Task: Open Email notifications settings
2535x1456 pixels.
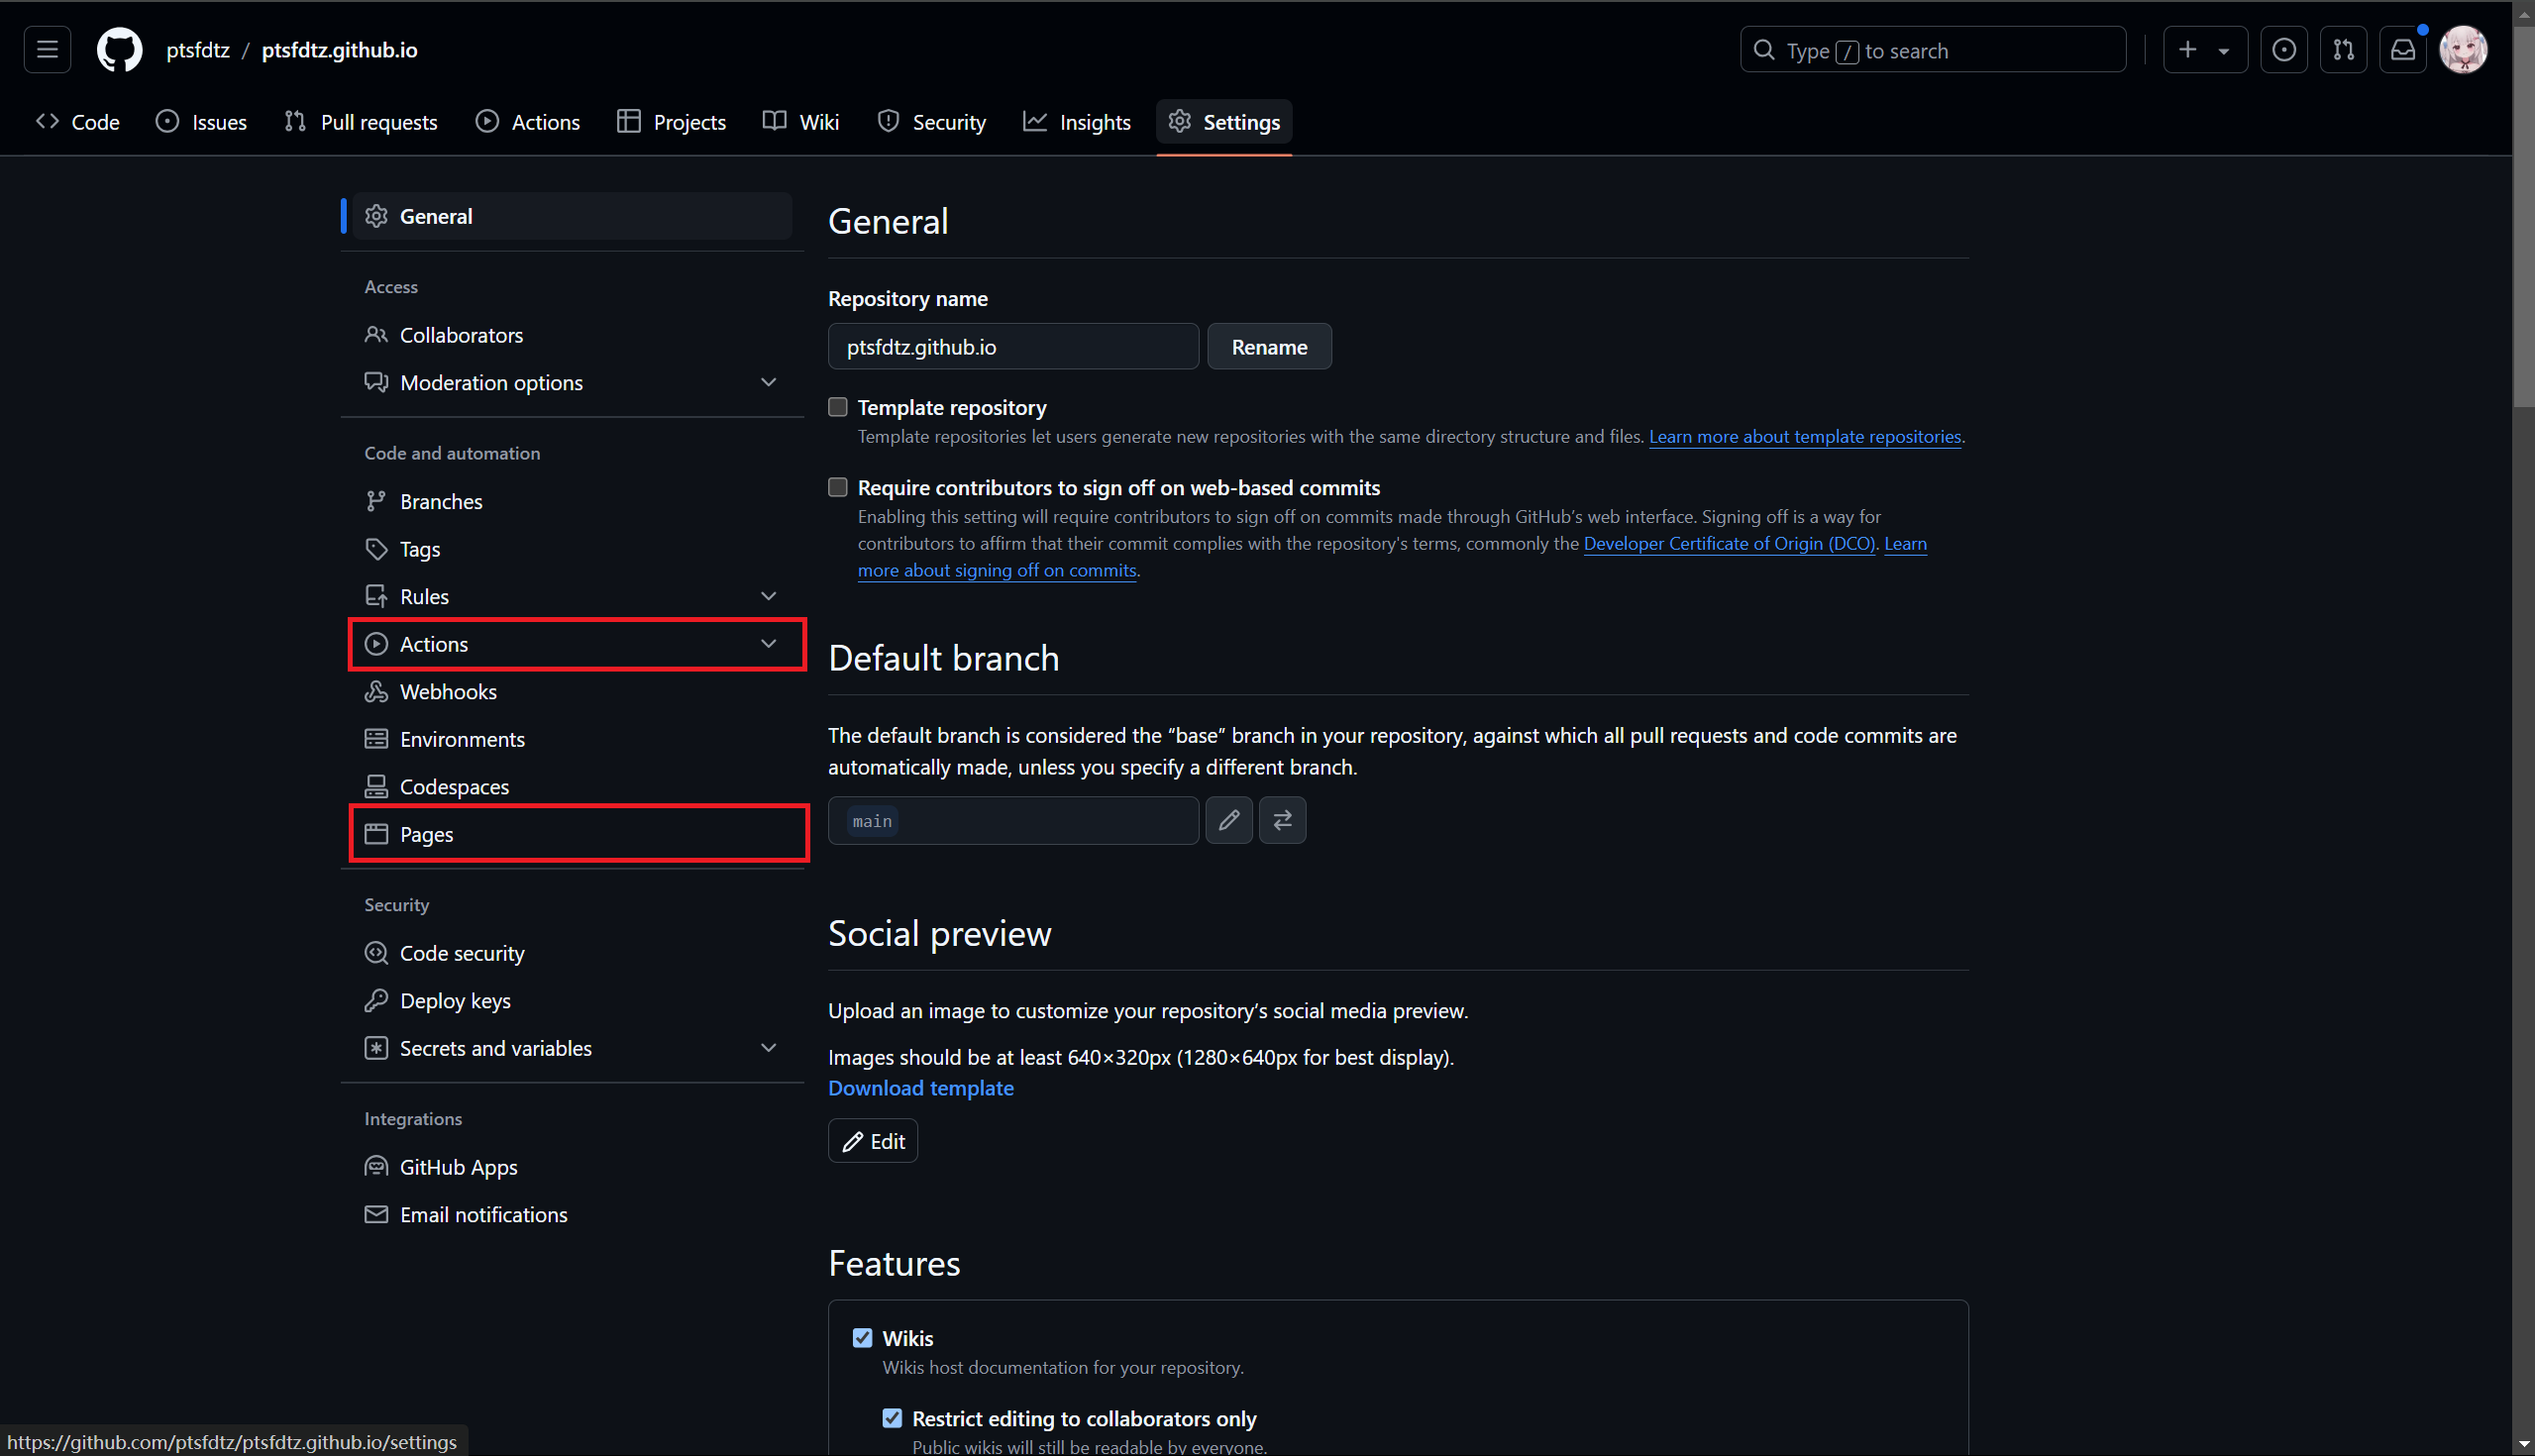Action: [x=572, y=1215]
